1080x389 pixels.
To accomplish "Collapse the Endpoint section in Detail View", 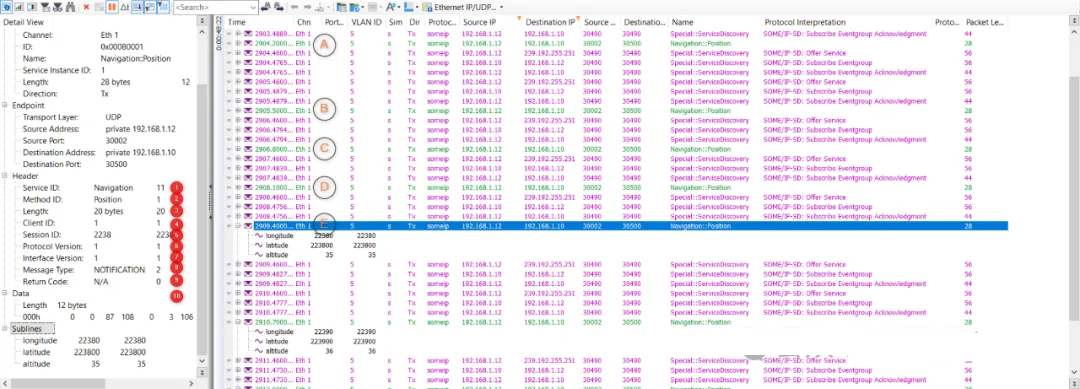I will (x=4, y=105).
